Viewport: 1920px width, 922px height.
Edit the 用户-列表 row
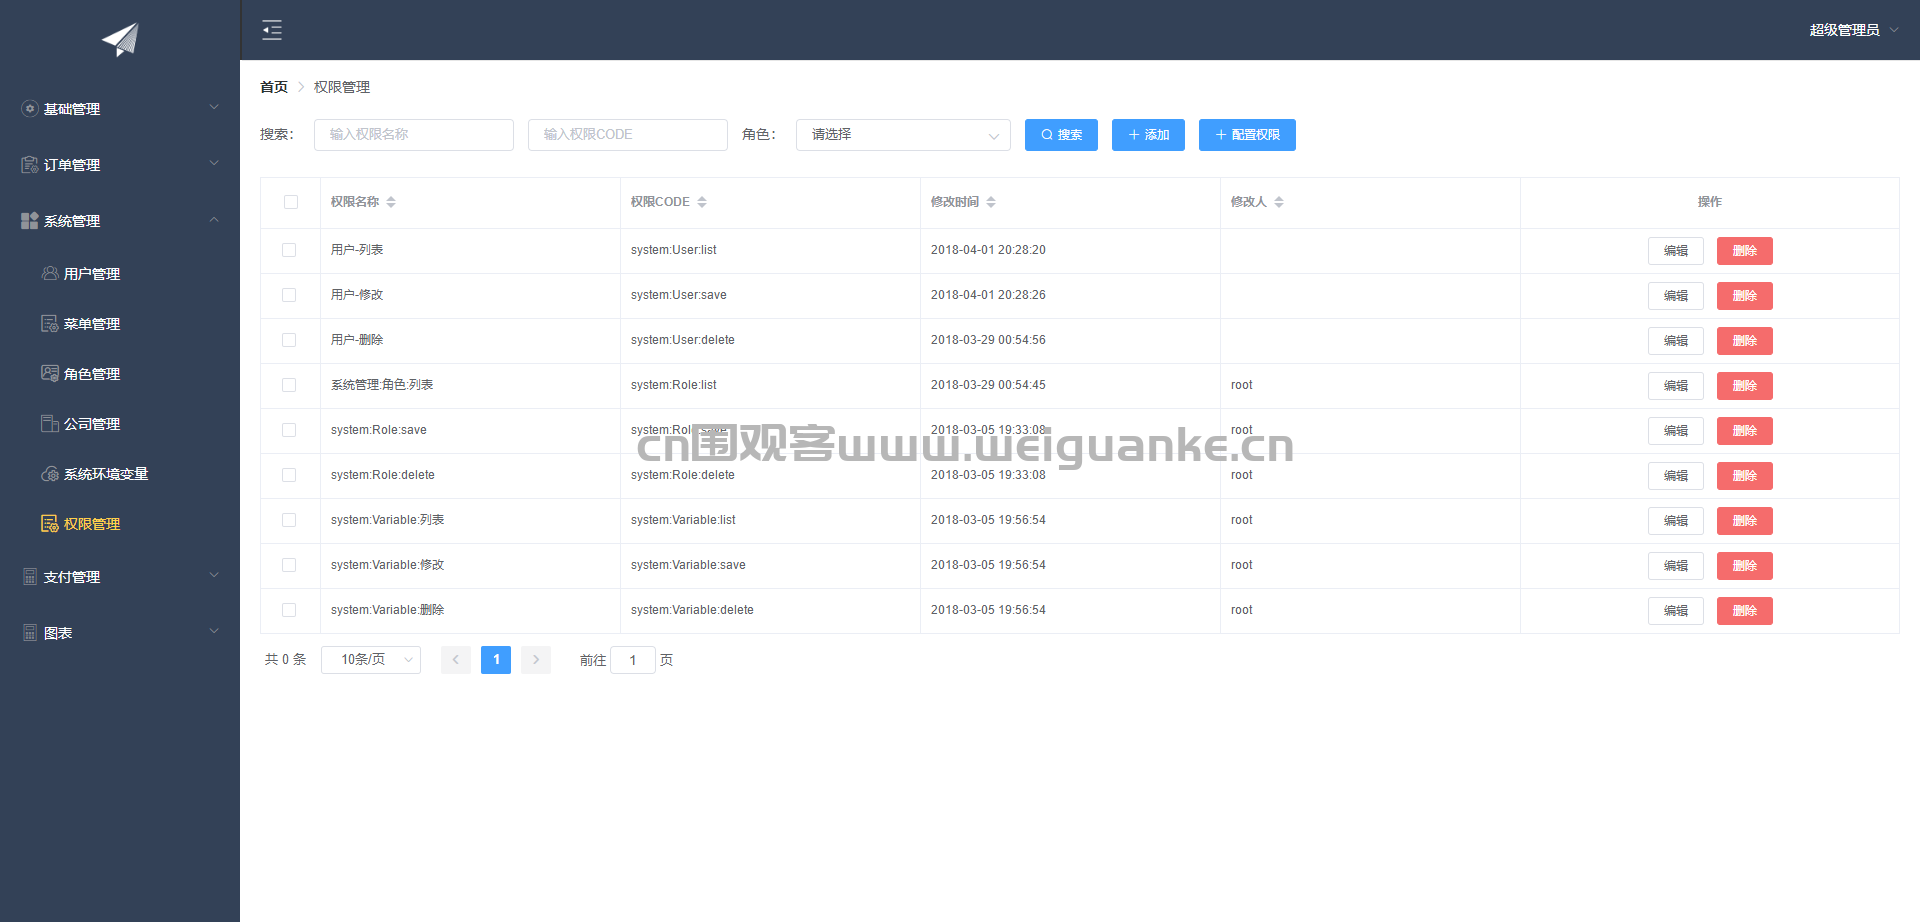[x=1675, y=251]
